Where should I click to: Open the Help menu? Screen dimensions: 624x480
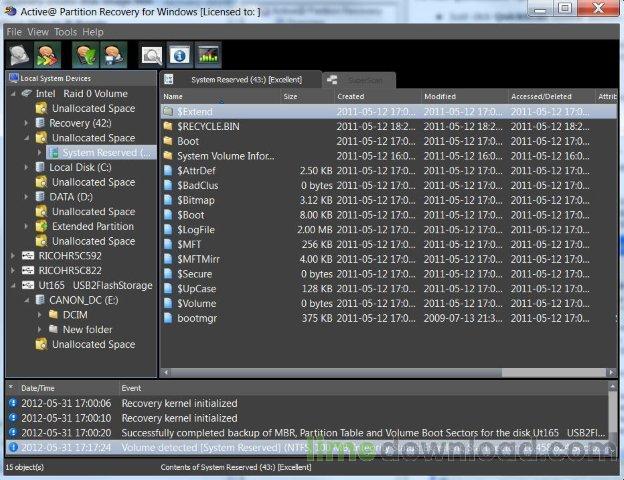(93, 32)
